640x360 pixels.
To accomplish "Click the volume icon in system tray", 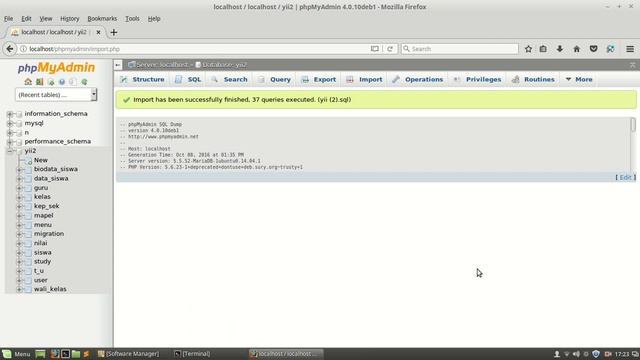I will click(576, 354).
